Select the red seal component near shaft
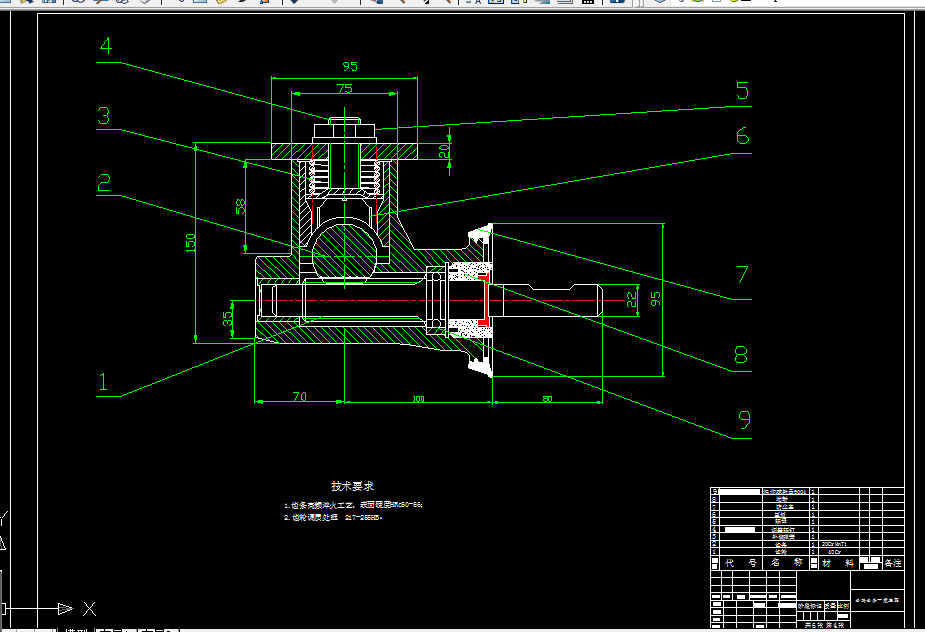 (x=484, y=300)
